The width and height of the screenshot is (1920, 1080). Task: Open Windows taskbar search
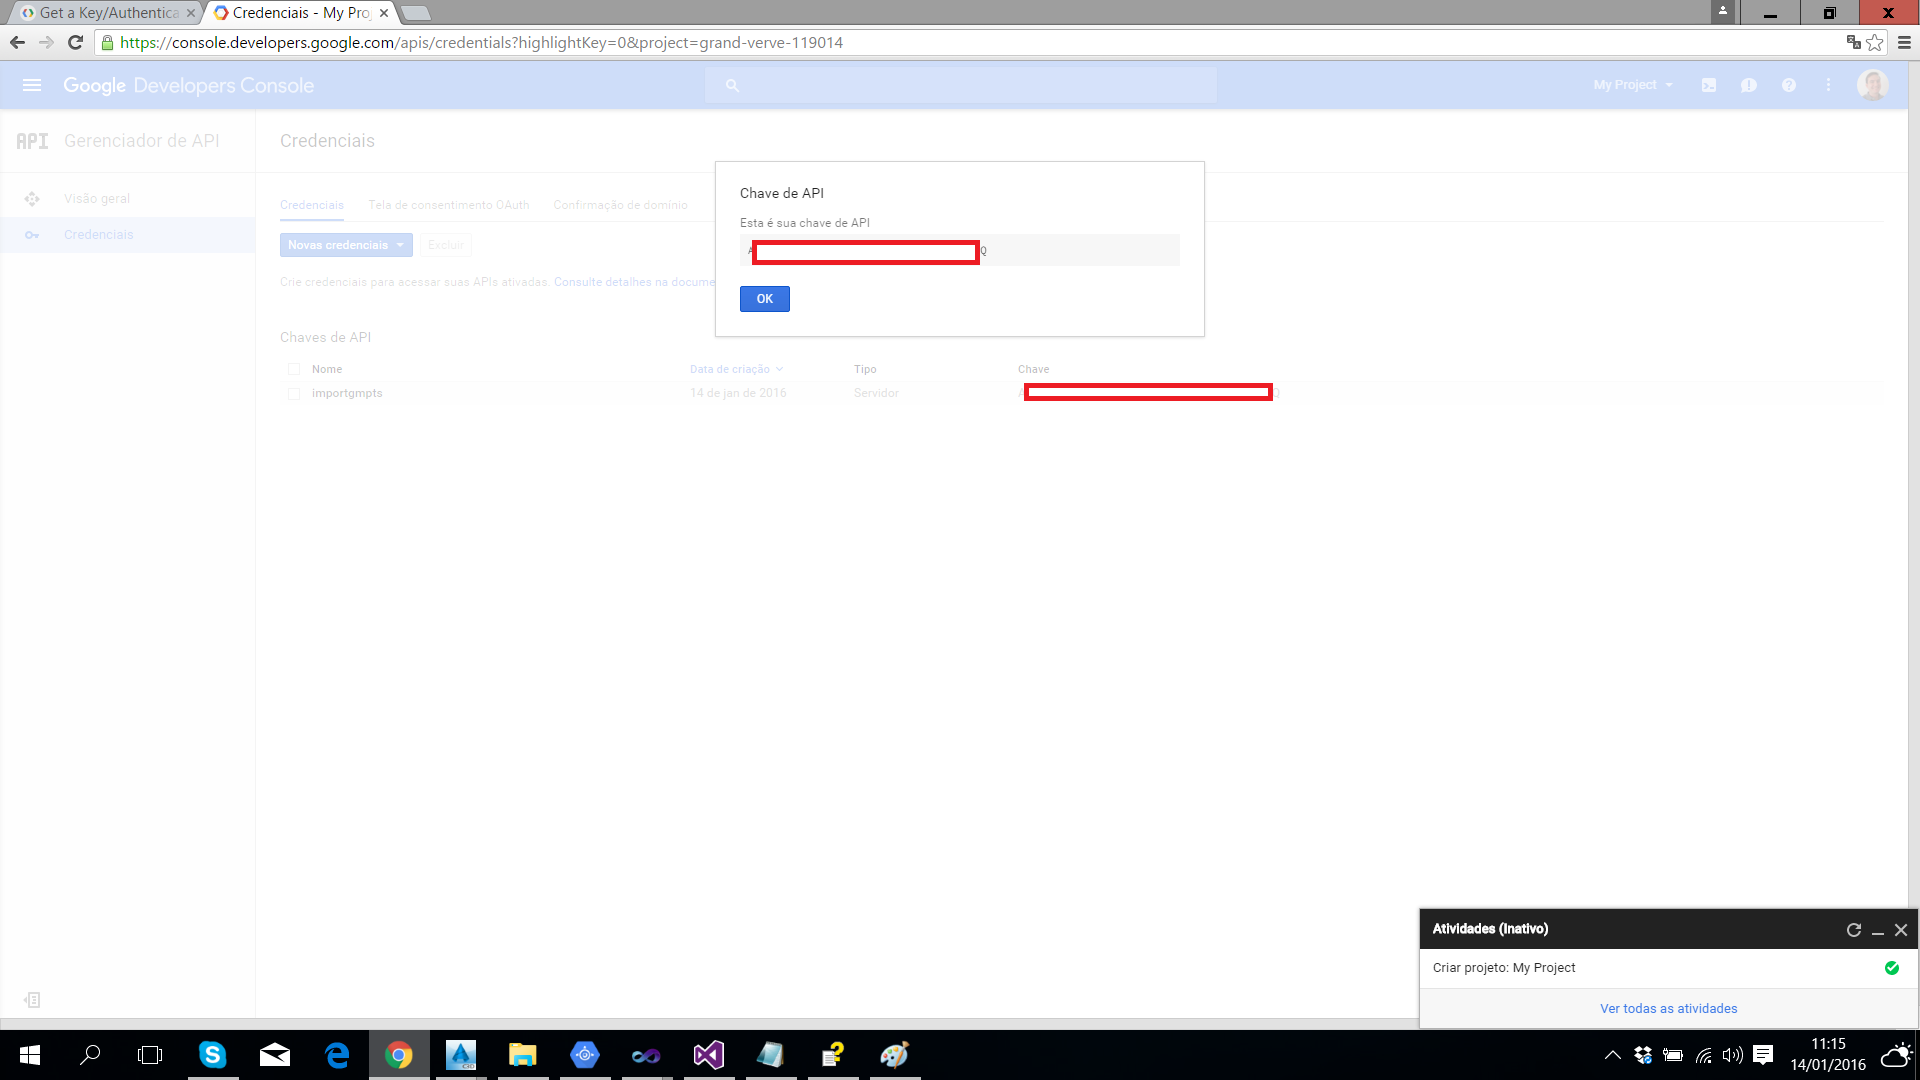pyautogui.click(x=90, y=1055)
